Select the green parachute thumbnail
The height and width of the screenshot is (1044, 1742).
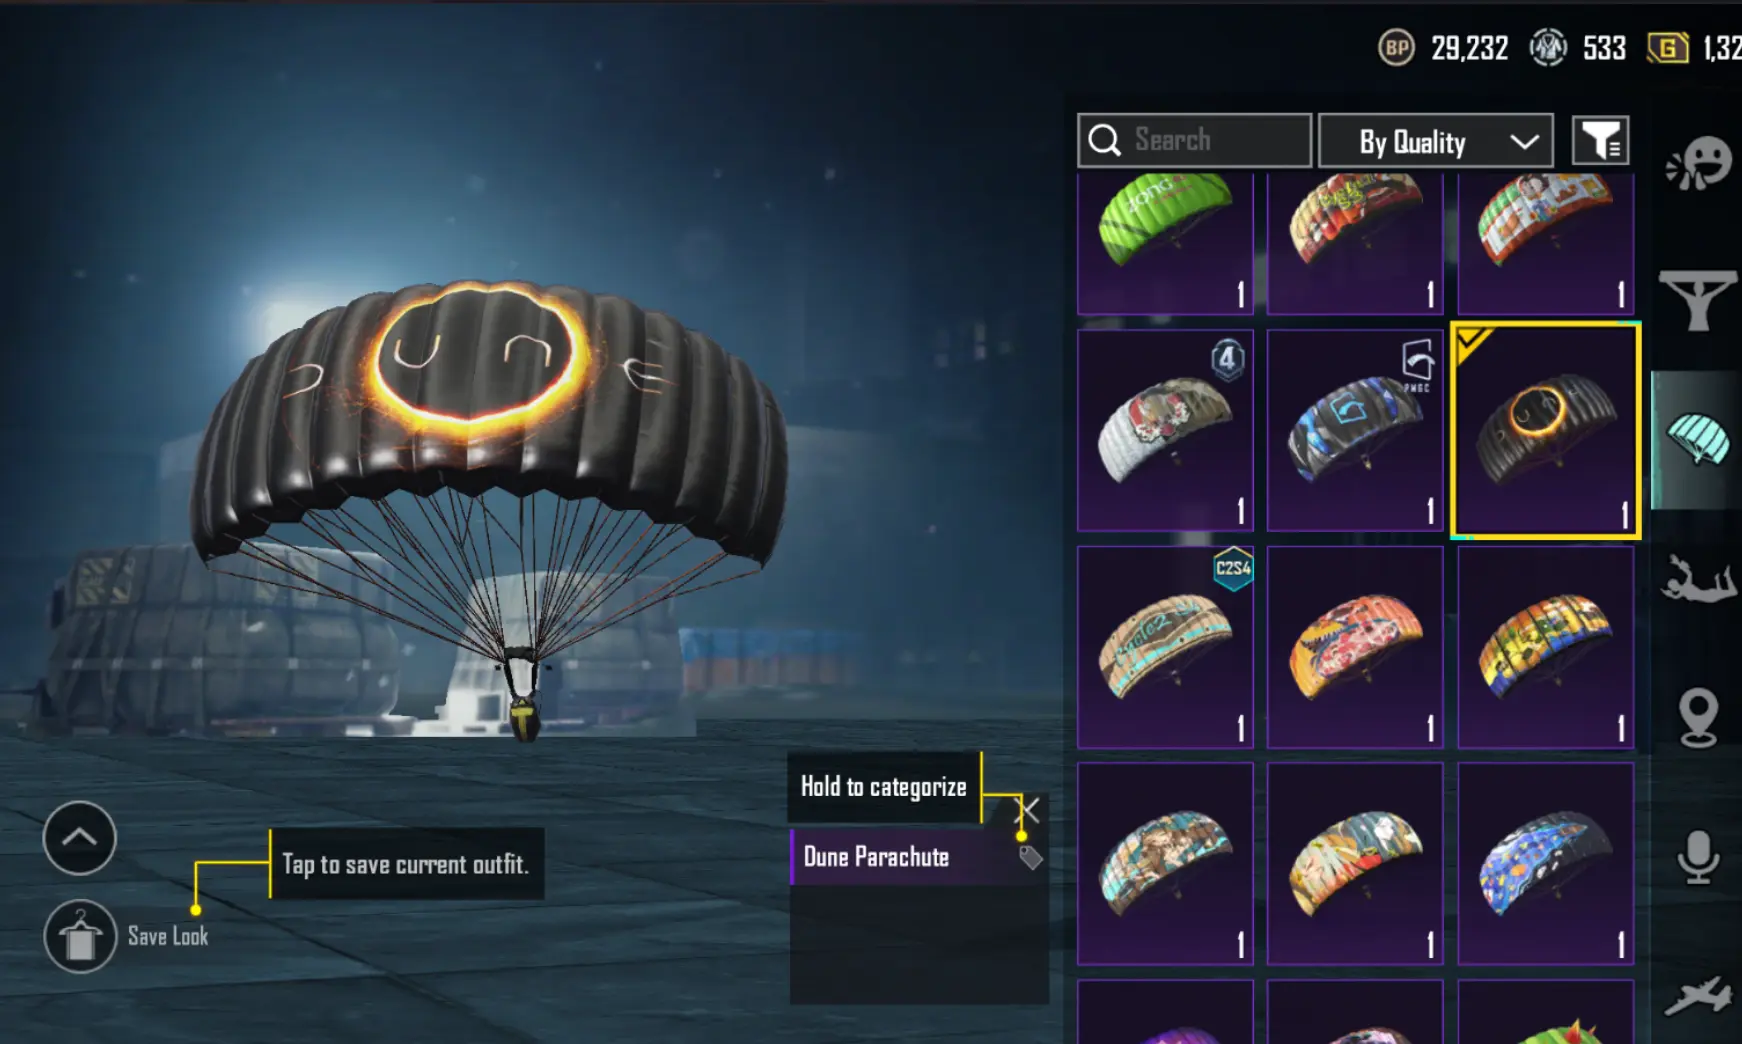pyautogui.click(x=1165, y=243)
